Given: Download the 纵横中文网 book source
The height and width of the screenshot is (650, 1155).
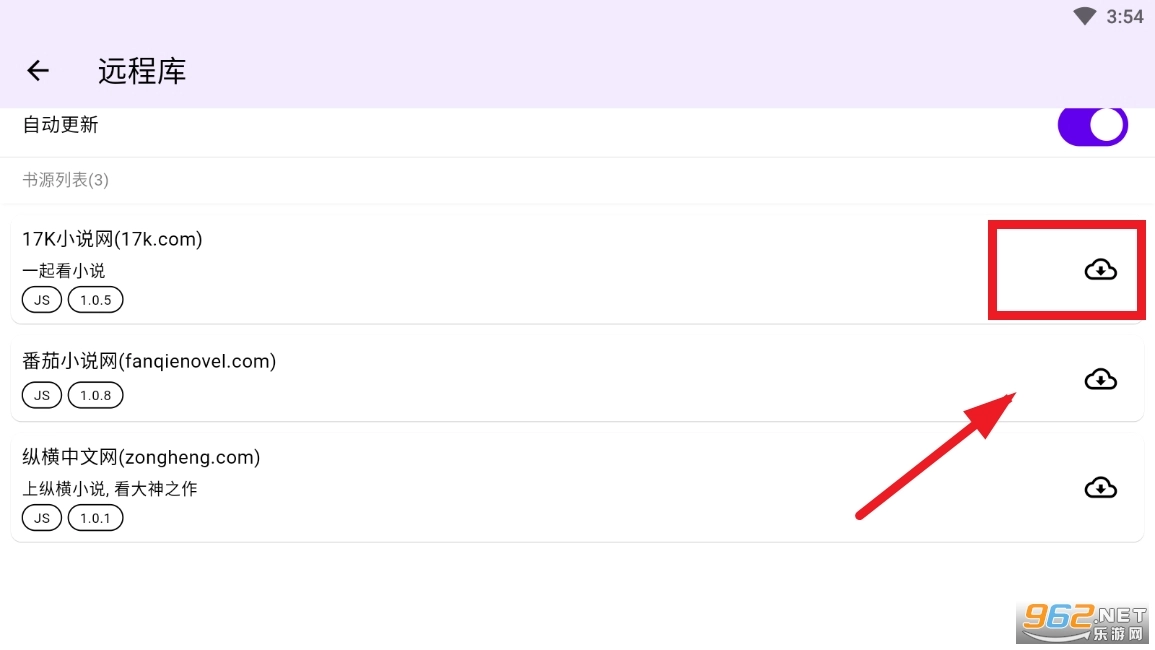Looking at the screenshot, I should tap(1100, 487).
